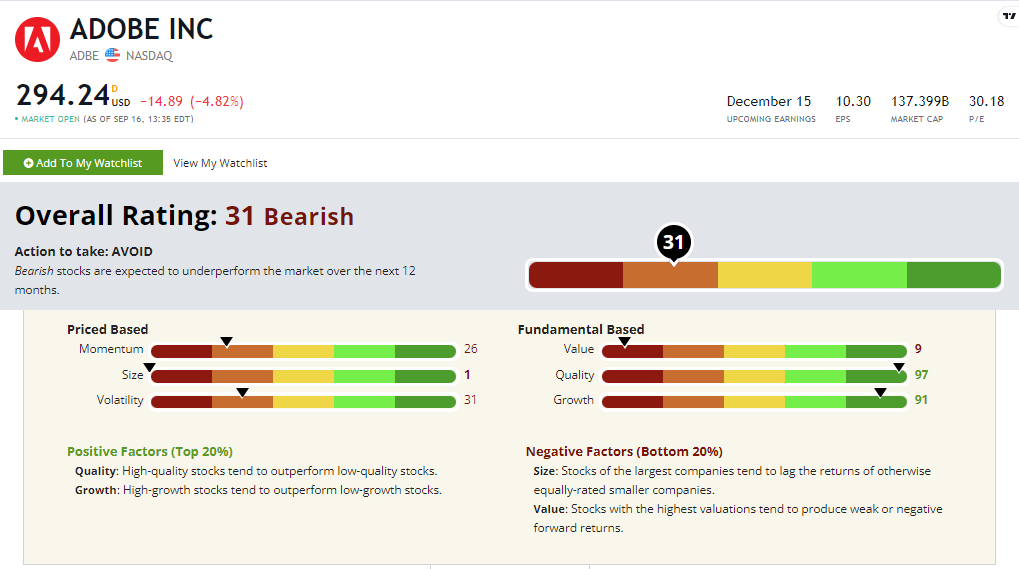The height and width of the screenshot is (569, 1019).
Task: Click the 10.30 EPS value
Action: pyautogui.click(x=853, y=101)
